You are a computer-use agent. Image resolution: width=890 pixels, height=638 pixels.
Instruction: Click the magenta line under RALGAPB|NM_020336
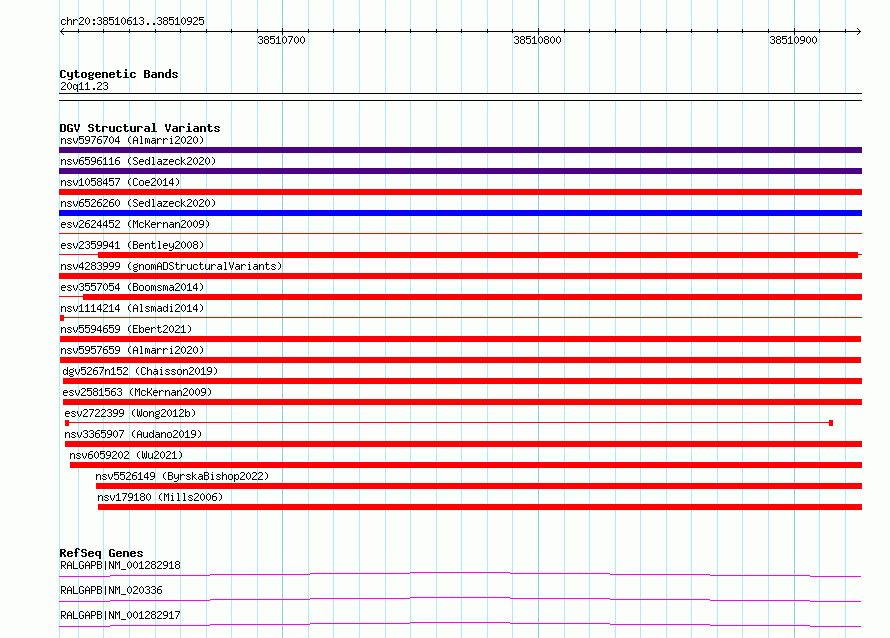coord(460,599)
